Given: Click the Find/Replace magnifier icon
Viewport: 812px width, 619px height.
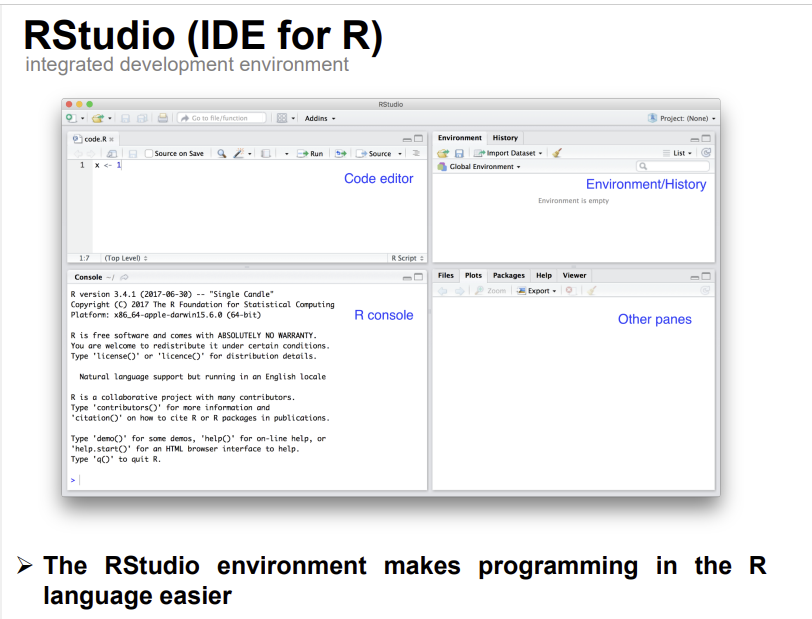Looking at the screenshot, I should (x=222, y=153).
